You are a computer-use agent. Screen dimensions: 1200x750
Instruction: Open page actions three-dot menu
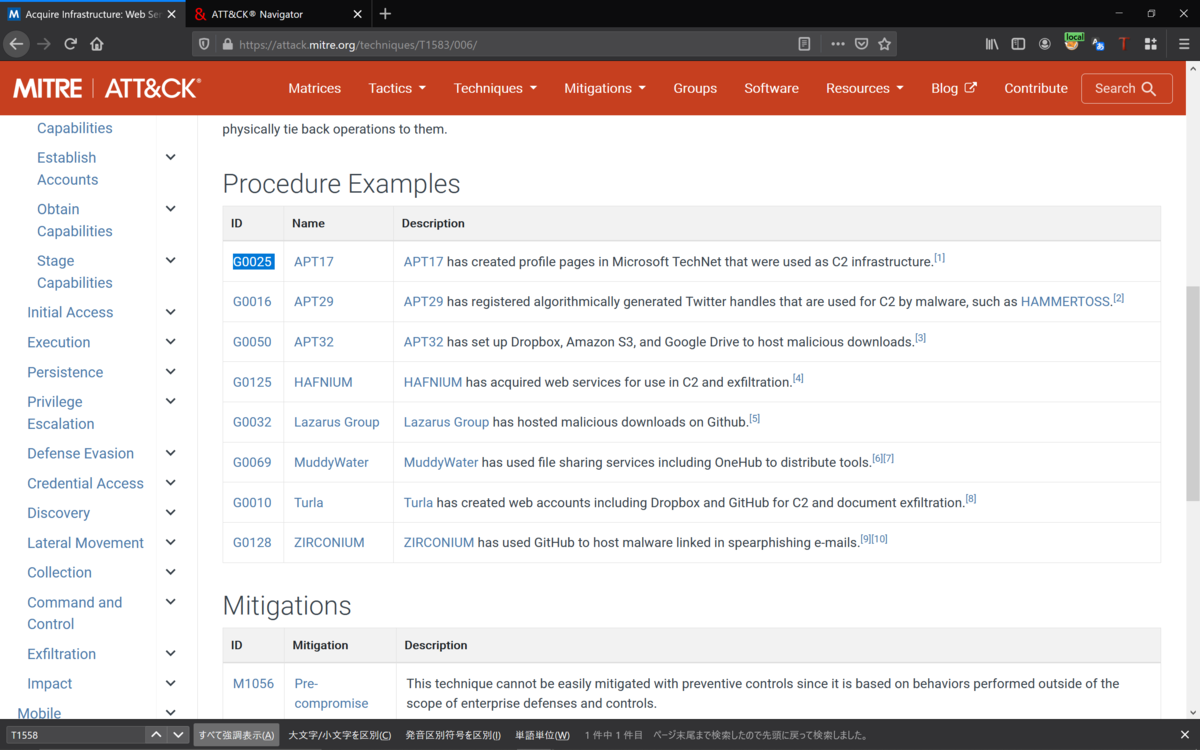point(838,44)
